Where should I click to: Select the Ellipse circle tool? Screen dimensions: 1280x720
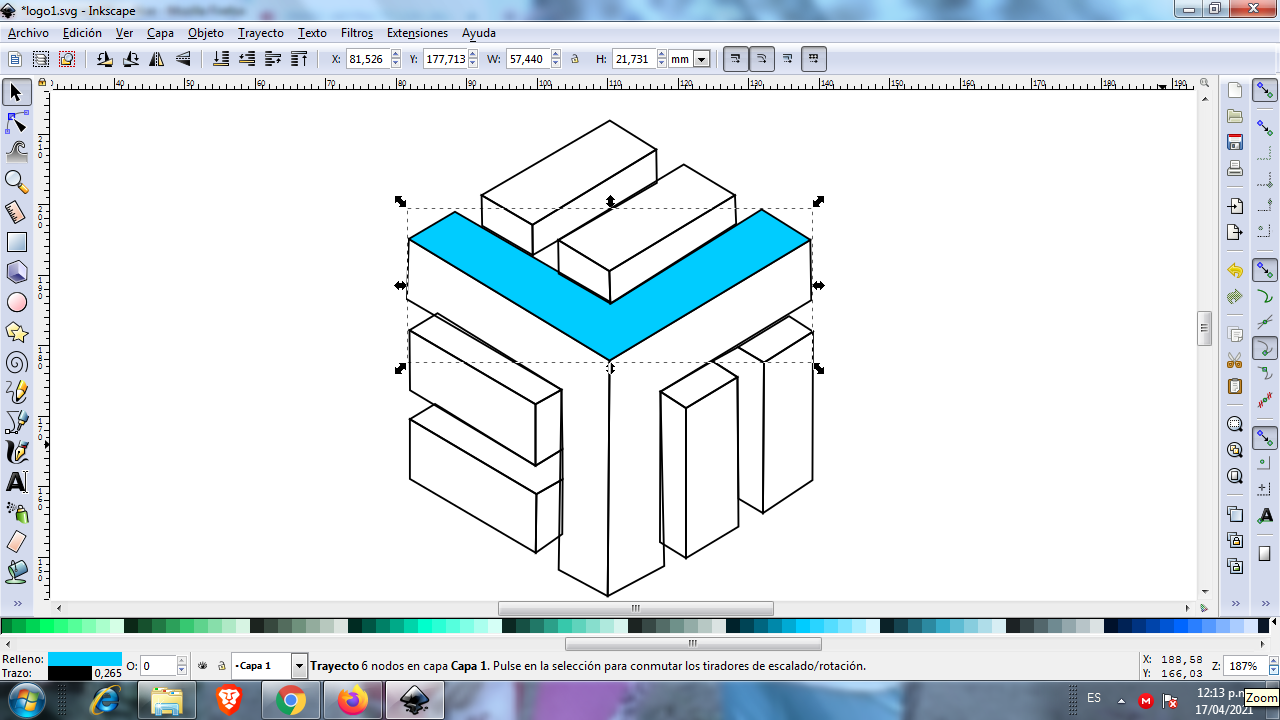(x=16, y=302)
